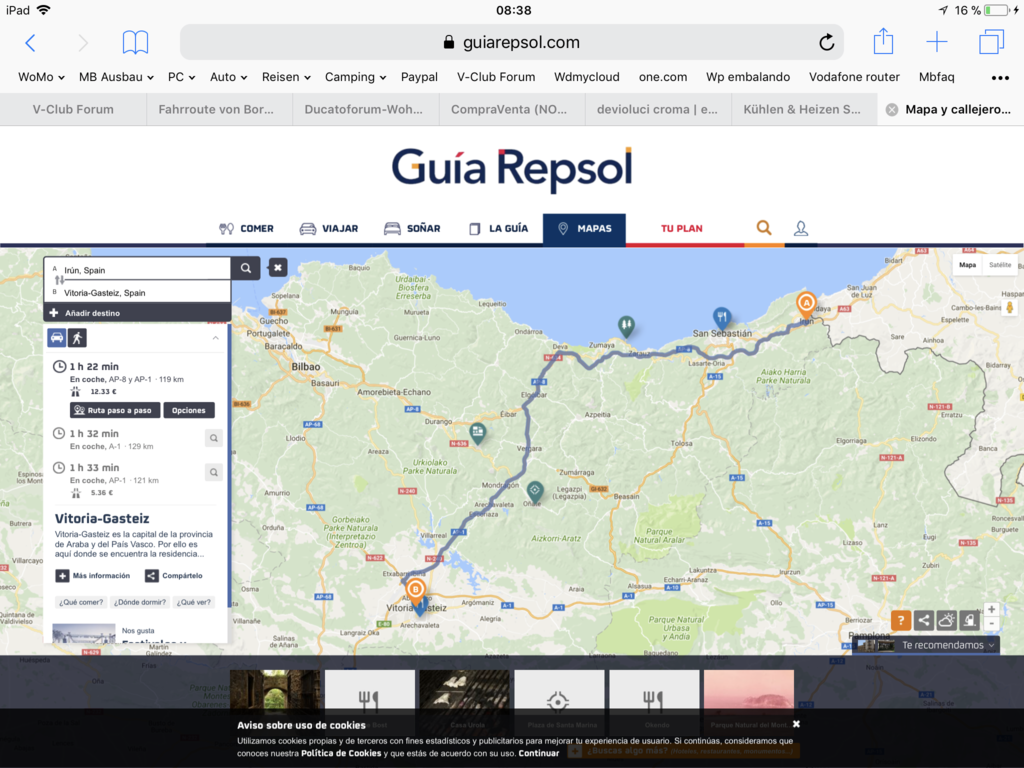Image resolution: width=1024 pixels, height=768 pixels.
Task: Open the favorites bar overflow dots
Action: click(1000, 78)
